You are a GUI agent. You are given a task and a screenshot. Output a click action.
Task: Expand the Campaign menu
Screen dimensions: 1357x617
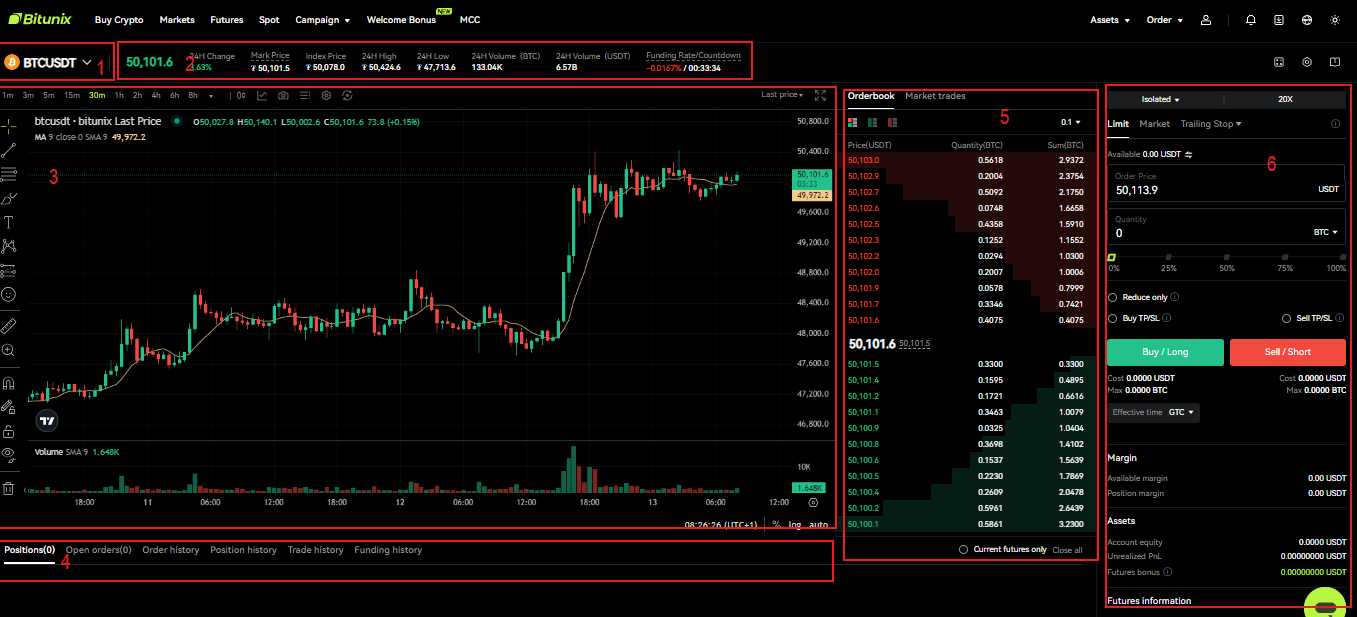click(x=323, y=20)
